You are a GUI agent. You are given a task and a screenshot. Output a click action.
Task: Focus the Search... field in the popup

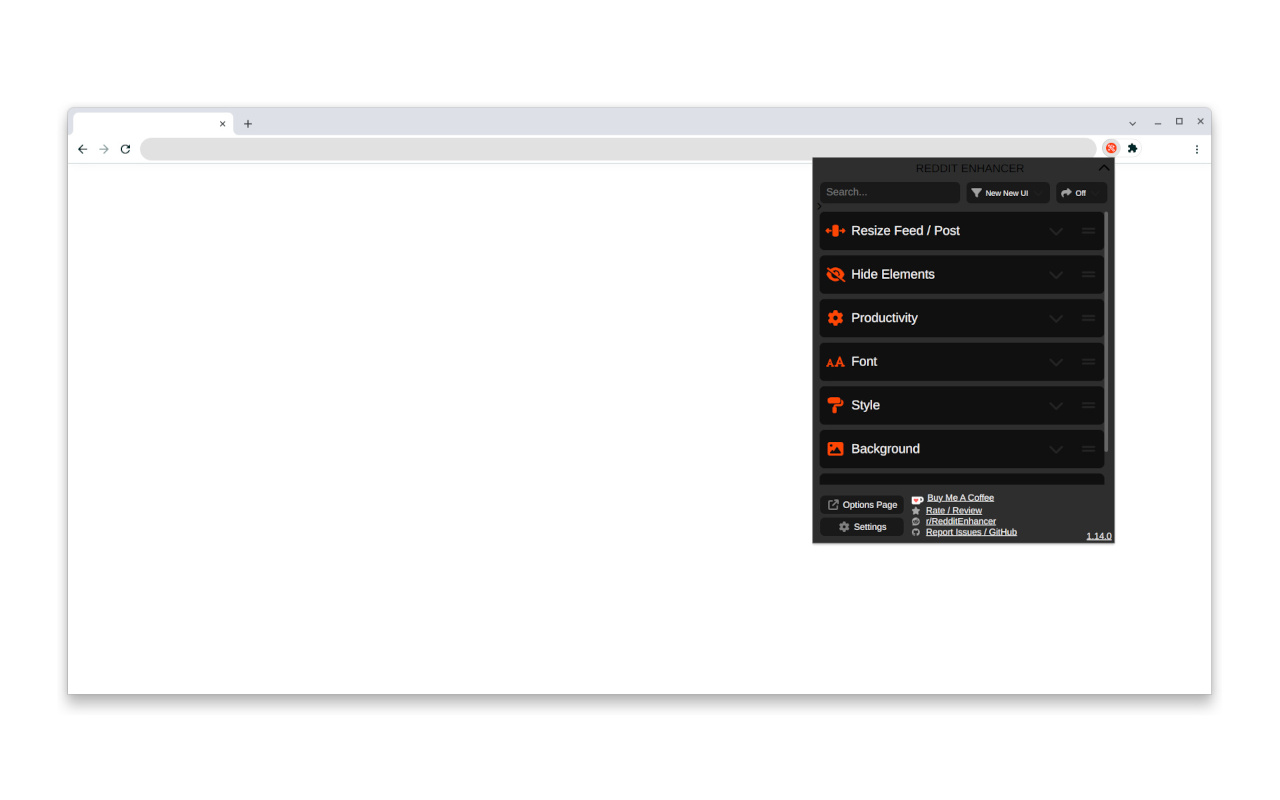coord(890,192)
